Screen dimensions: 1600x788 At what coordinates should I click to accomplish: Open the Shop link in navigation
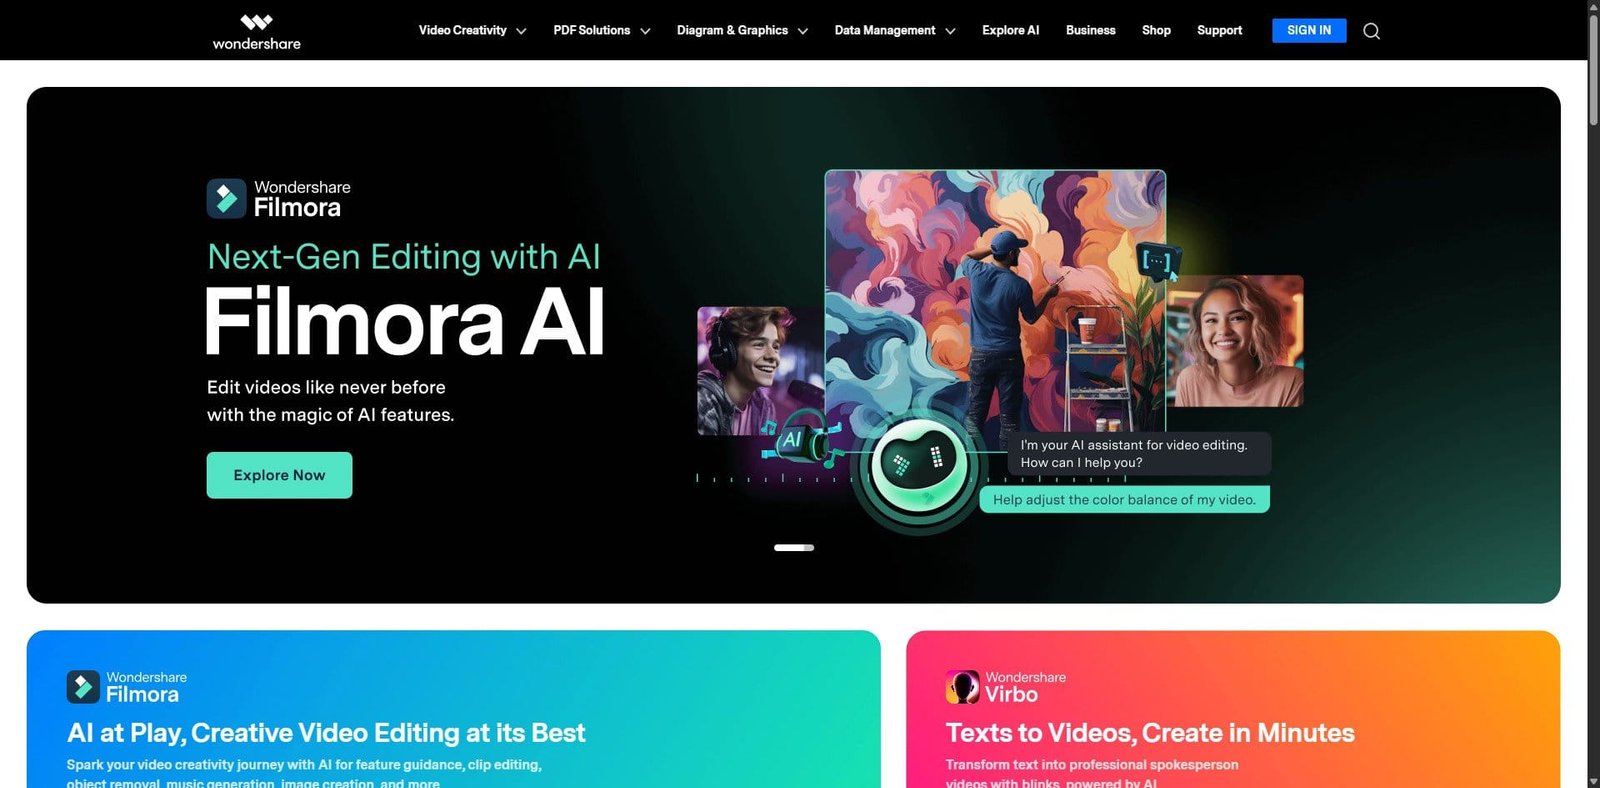1156,31
